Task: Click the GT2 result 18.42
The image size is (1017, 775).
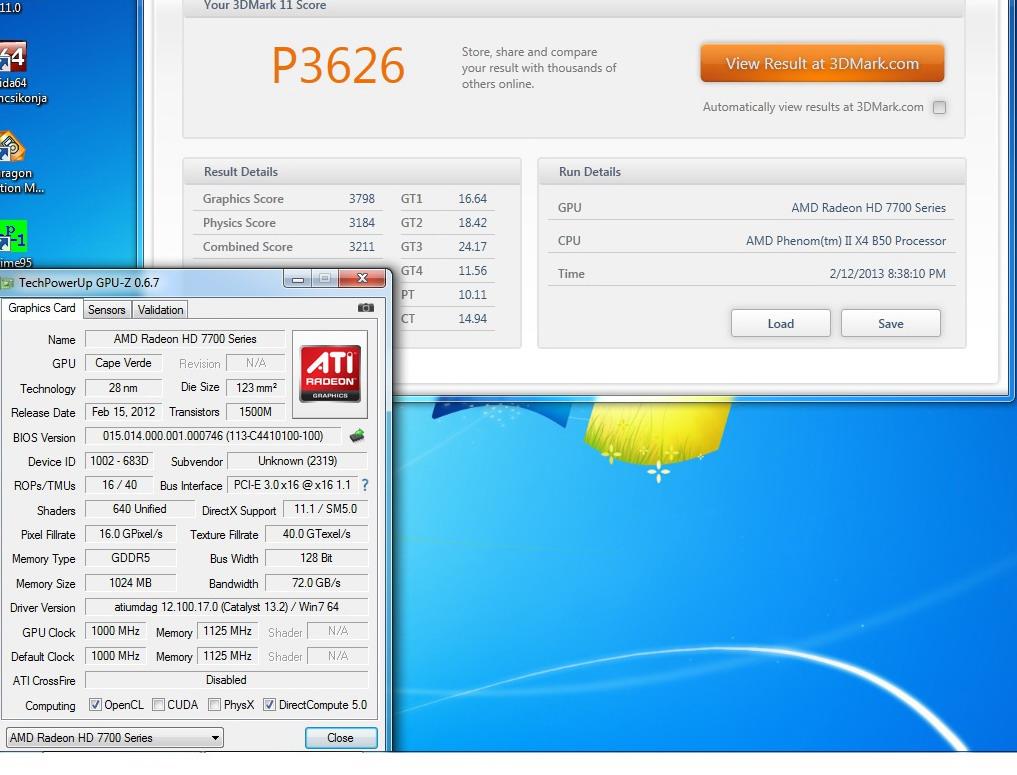Action: 473,223
